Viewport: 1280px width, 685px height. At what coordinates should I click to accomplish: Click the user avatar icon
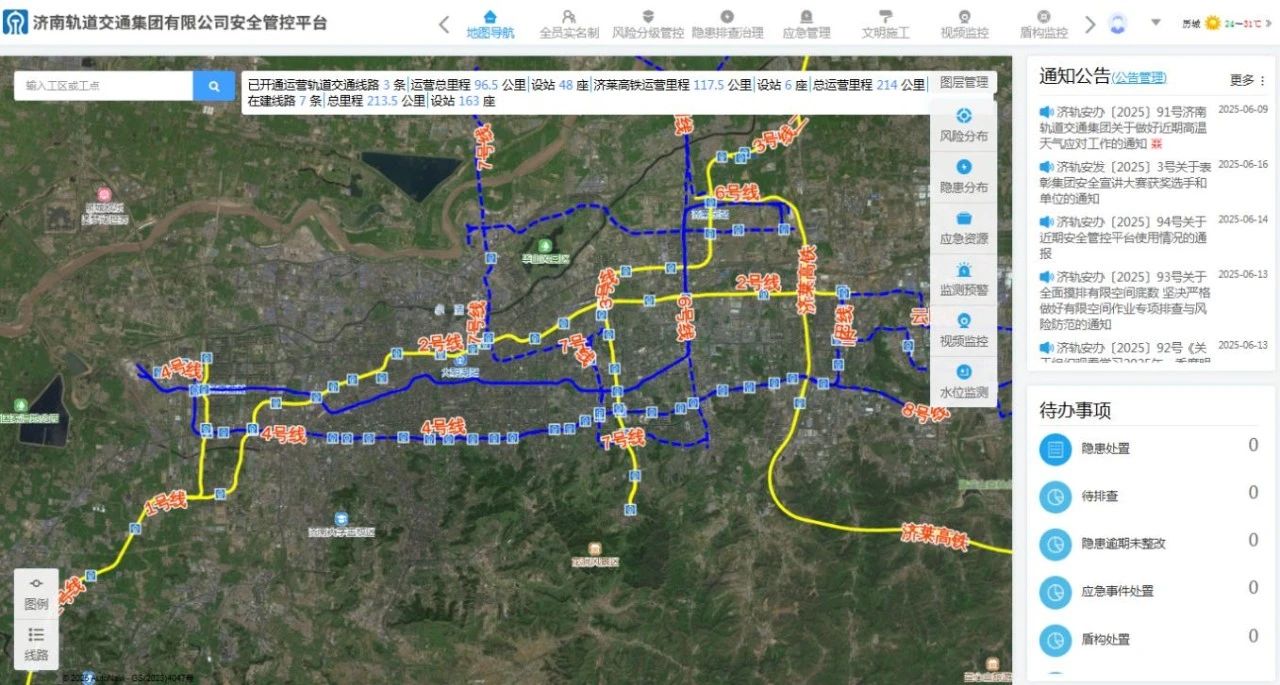click(1118, 23)
